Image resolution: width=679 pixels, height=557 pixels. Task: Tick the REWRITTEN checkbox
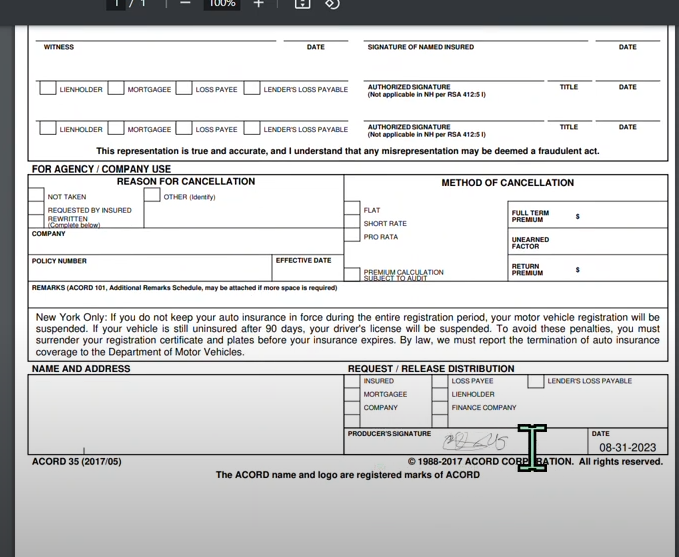coord(36,221)
